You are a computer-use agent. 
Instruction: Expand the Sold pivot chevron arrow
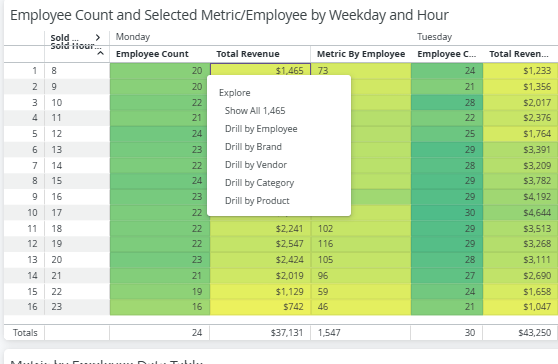pyautogui.click(x=98, y=37)
